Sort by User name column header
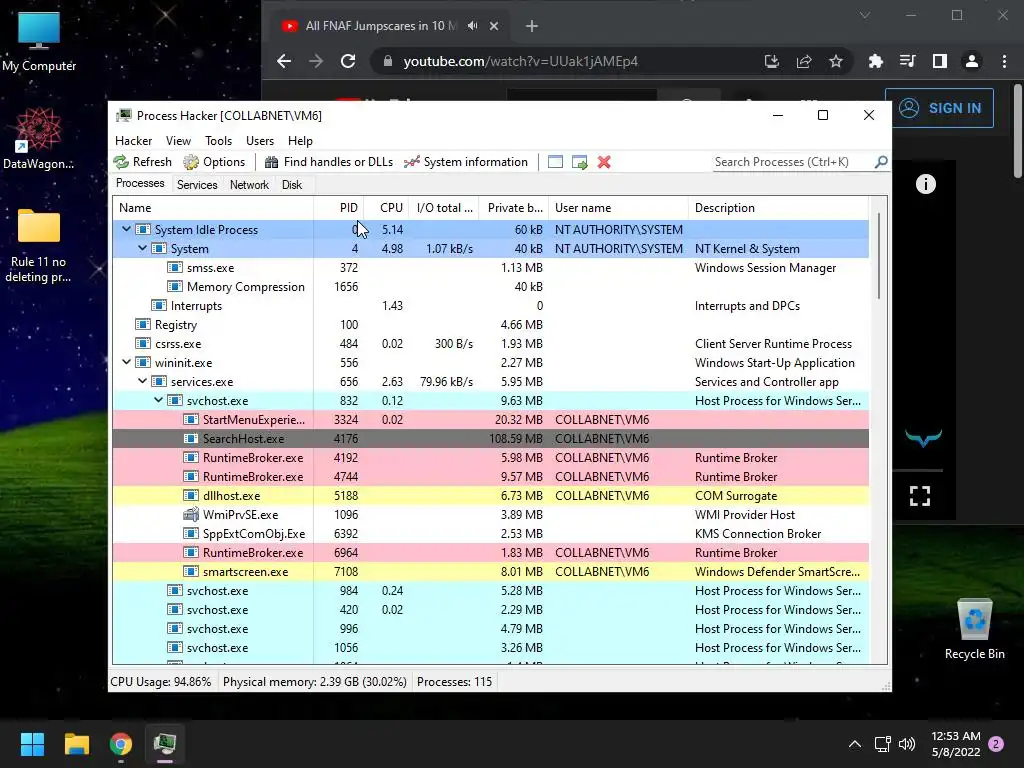This screenshot has height=768, width=1024. pos(618,208)
